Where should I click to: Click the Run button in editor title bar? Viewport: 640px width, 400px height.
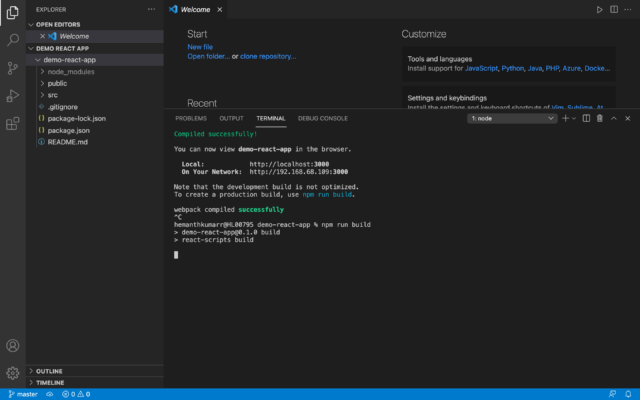[599, 9]
